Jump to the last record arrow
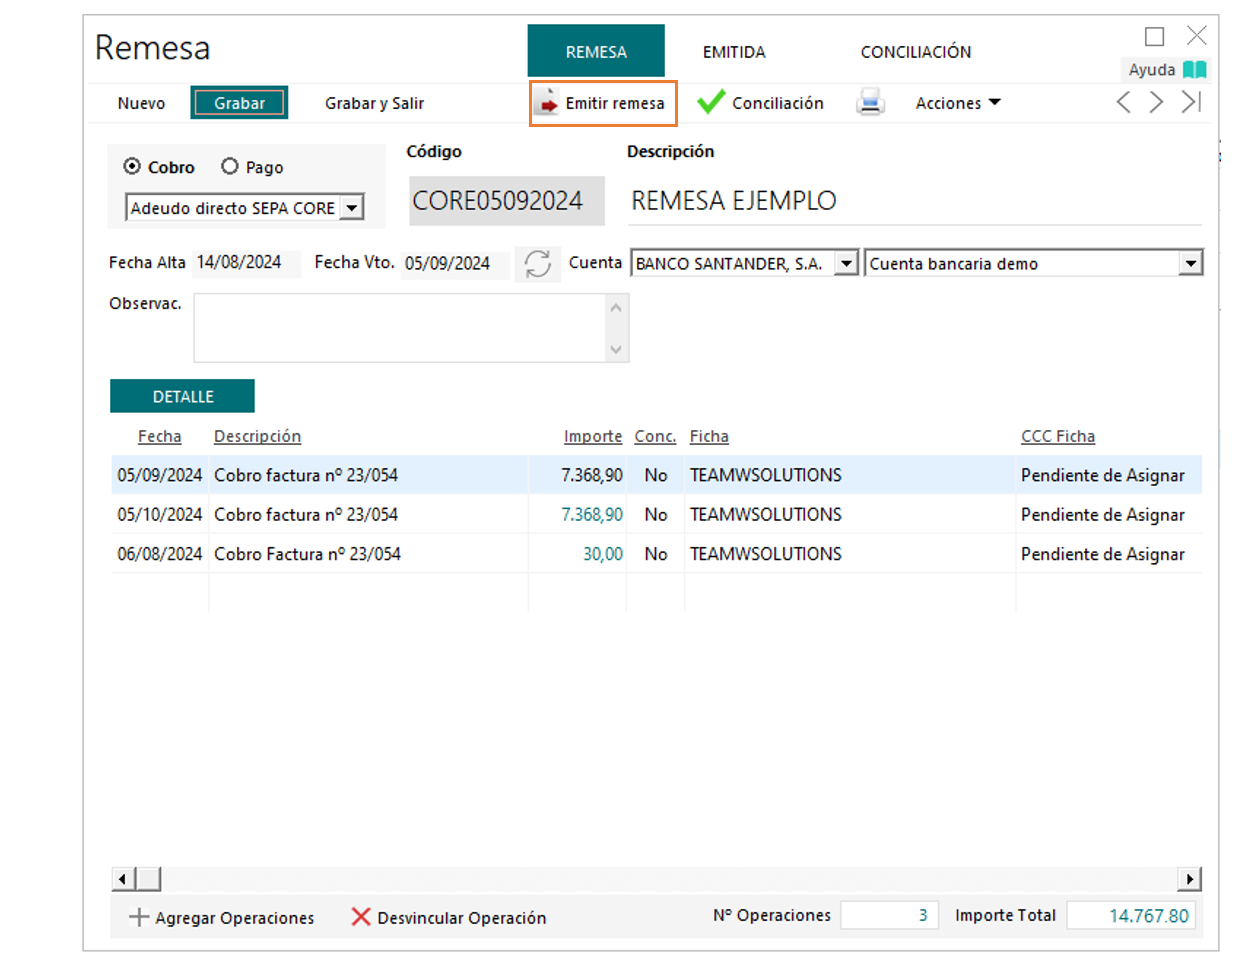1258x958 pixels. coord(1190,102)
